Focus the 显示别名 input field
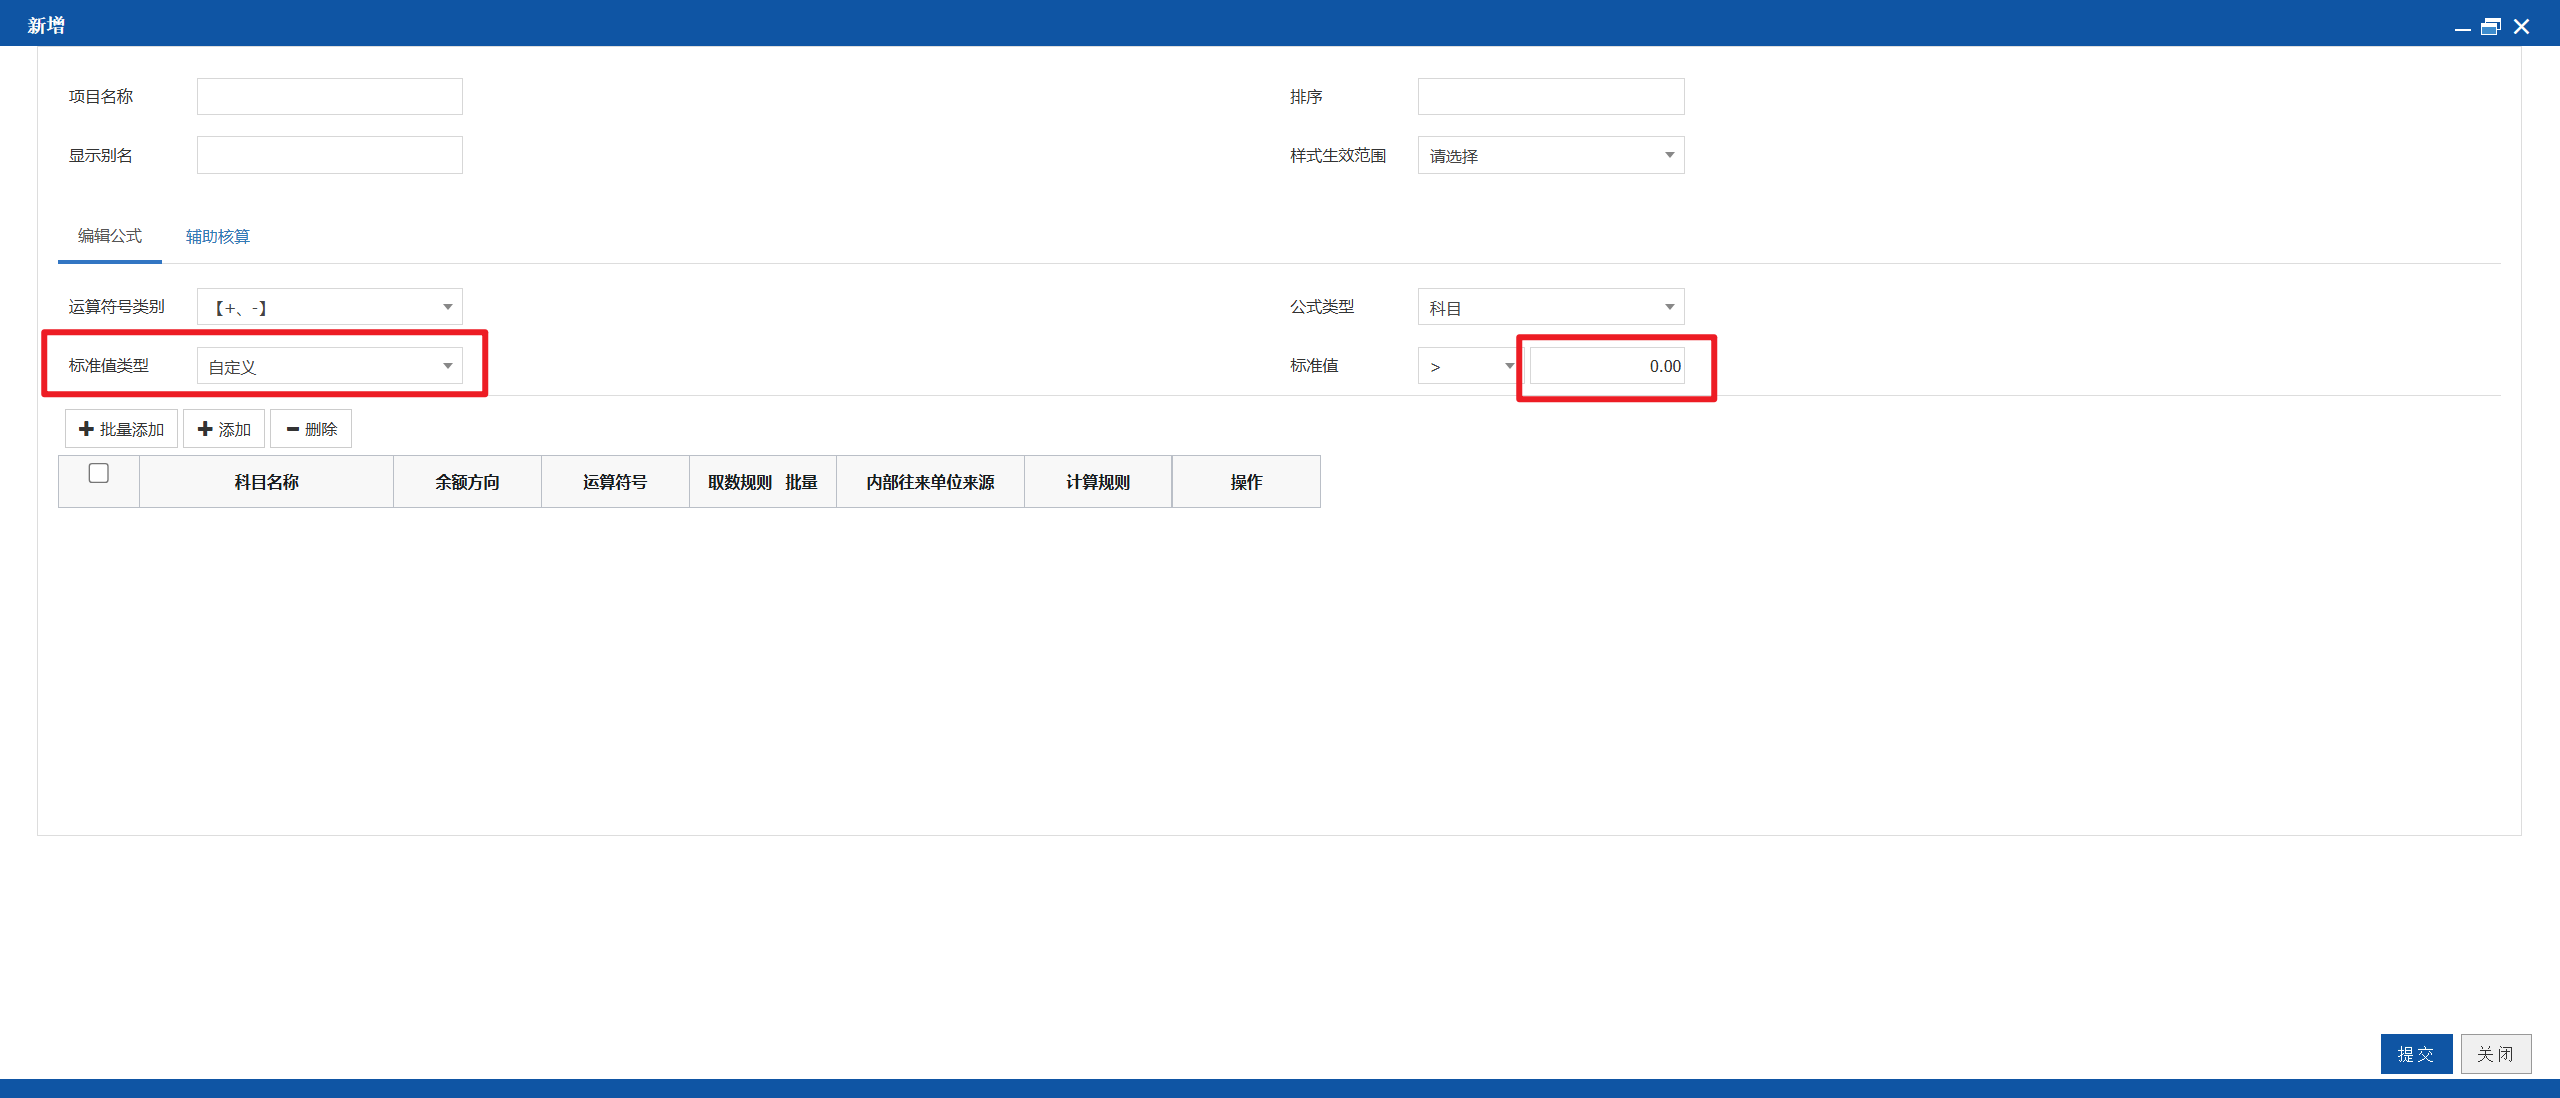Image resolution: width=2560 pixels, height=1098 pixels. point(330,155)
